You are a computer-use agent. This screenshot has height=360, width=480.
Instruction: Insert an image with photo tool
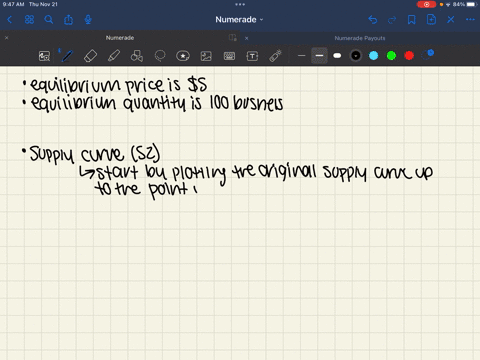tap(206, 56)
